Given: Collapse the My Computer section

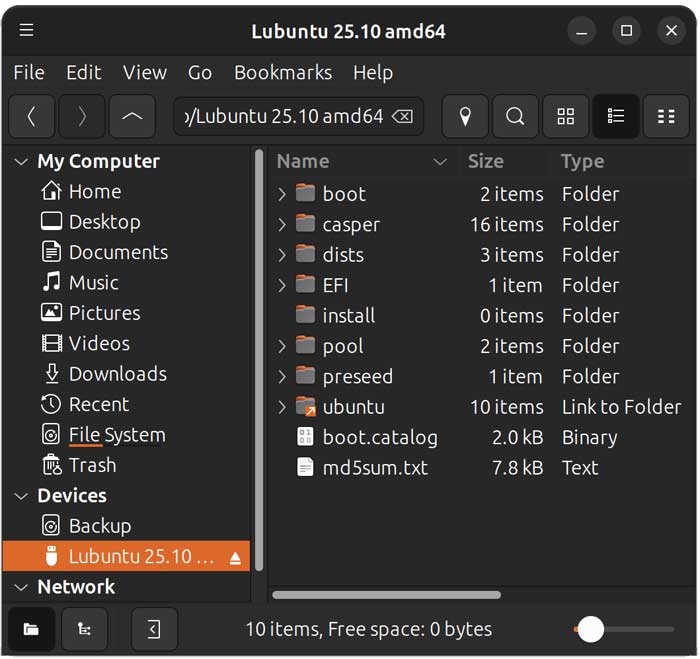Looking at the screenshot, I should [21, 161].
